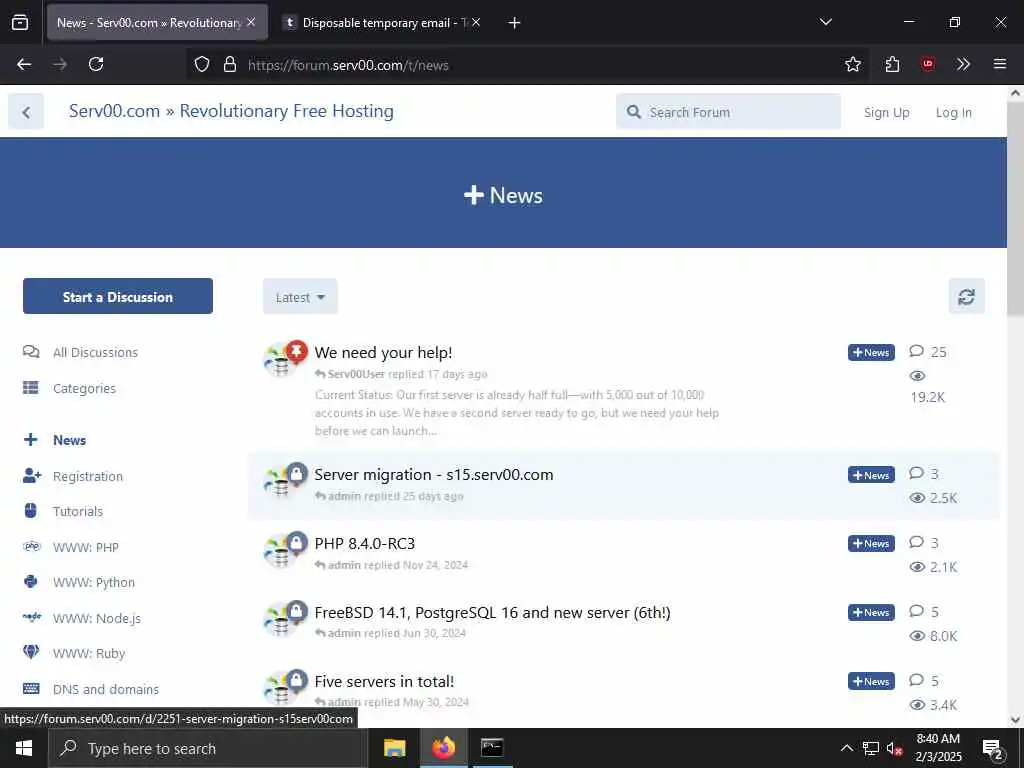Open the Latest sort dropdown

[x=300, y=297]
